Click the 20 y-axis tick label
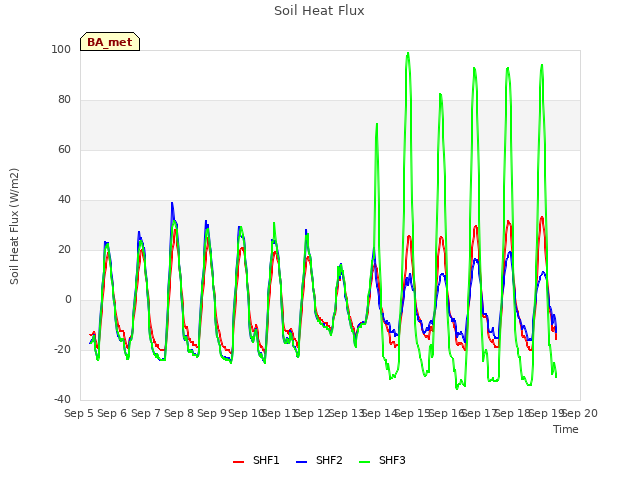This screenshot has height=480, width=640. coord(64,250)
